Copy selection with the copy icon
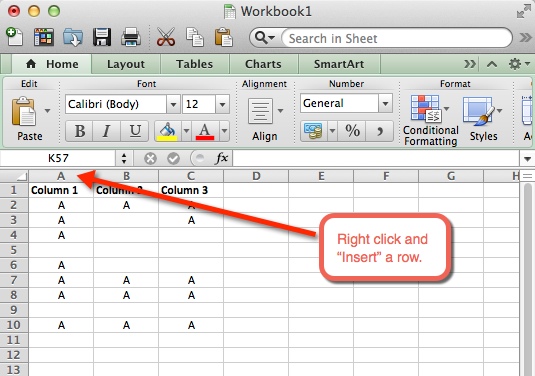This screenshot has height=376, width=535. pyautogui.click(x=195, y=37)
